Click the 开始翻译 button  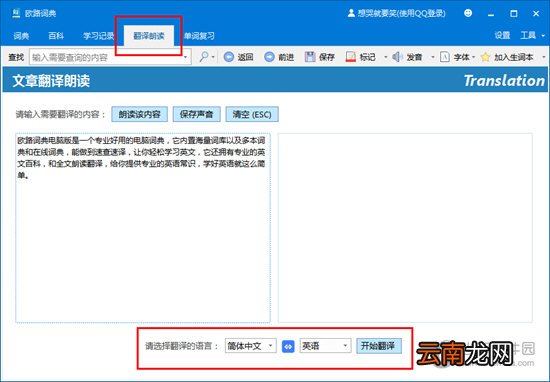pos(379,346)
